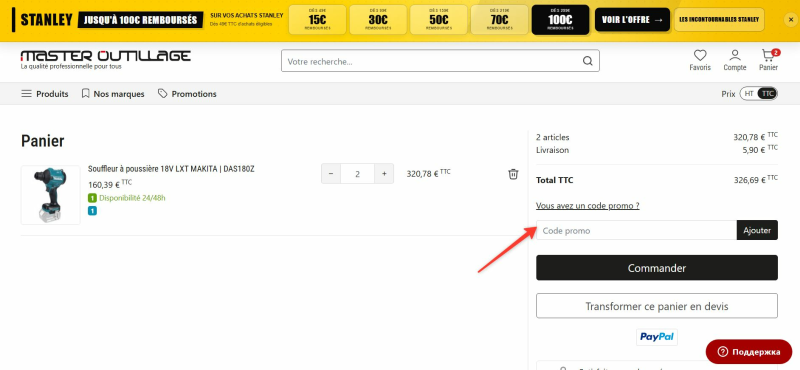Click the Ajouter promo code button
The image size is (800, 370).
point(757,230)
